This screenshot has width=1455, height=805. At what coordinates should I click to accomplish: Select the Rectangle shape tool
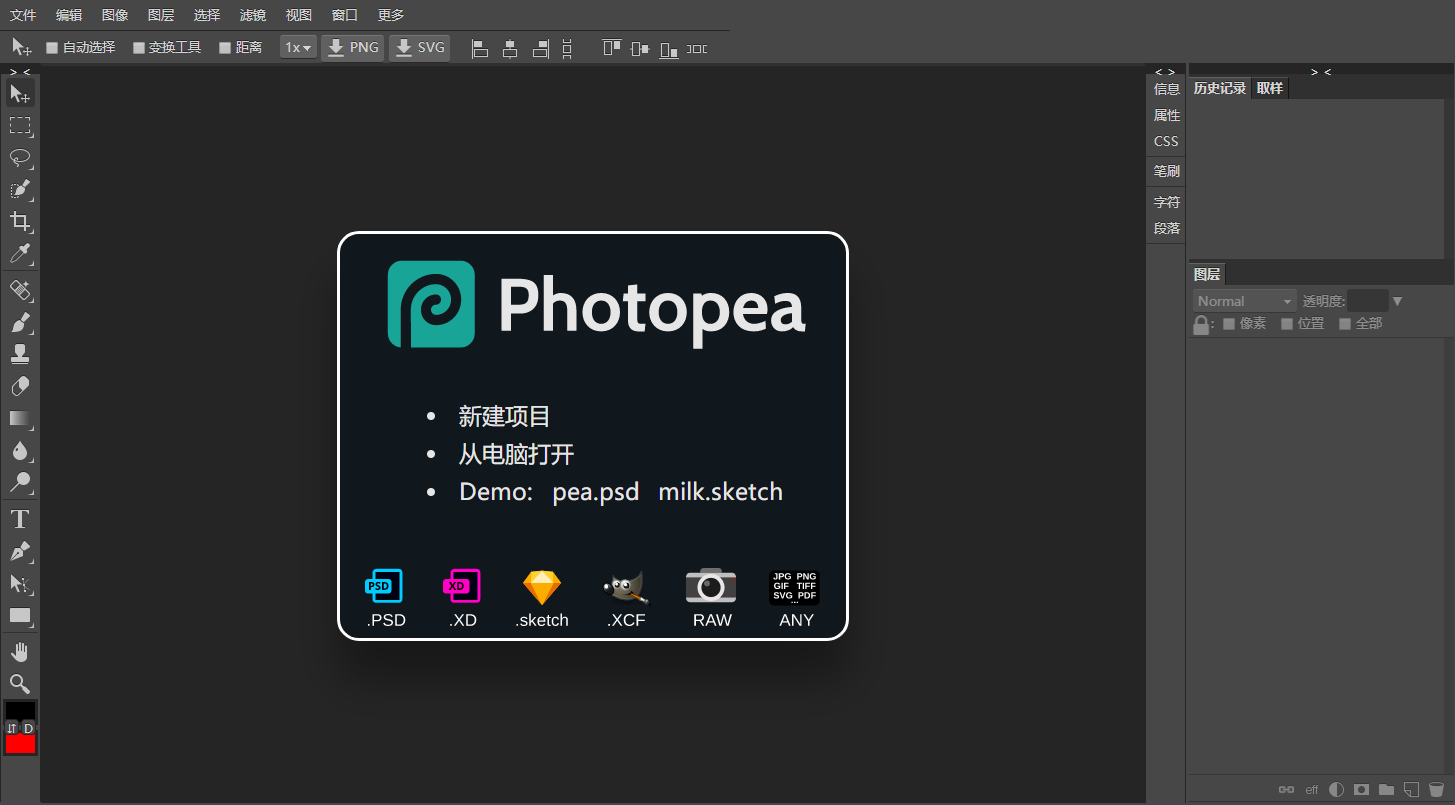coord(20,615)
